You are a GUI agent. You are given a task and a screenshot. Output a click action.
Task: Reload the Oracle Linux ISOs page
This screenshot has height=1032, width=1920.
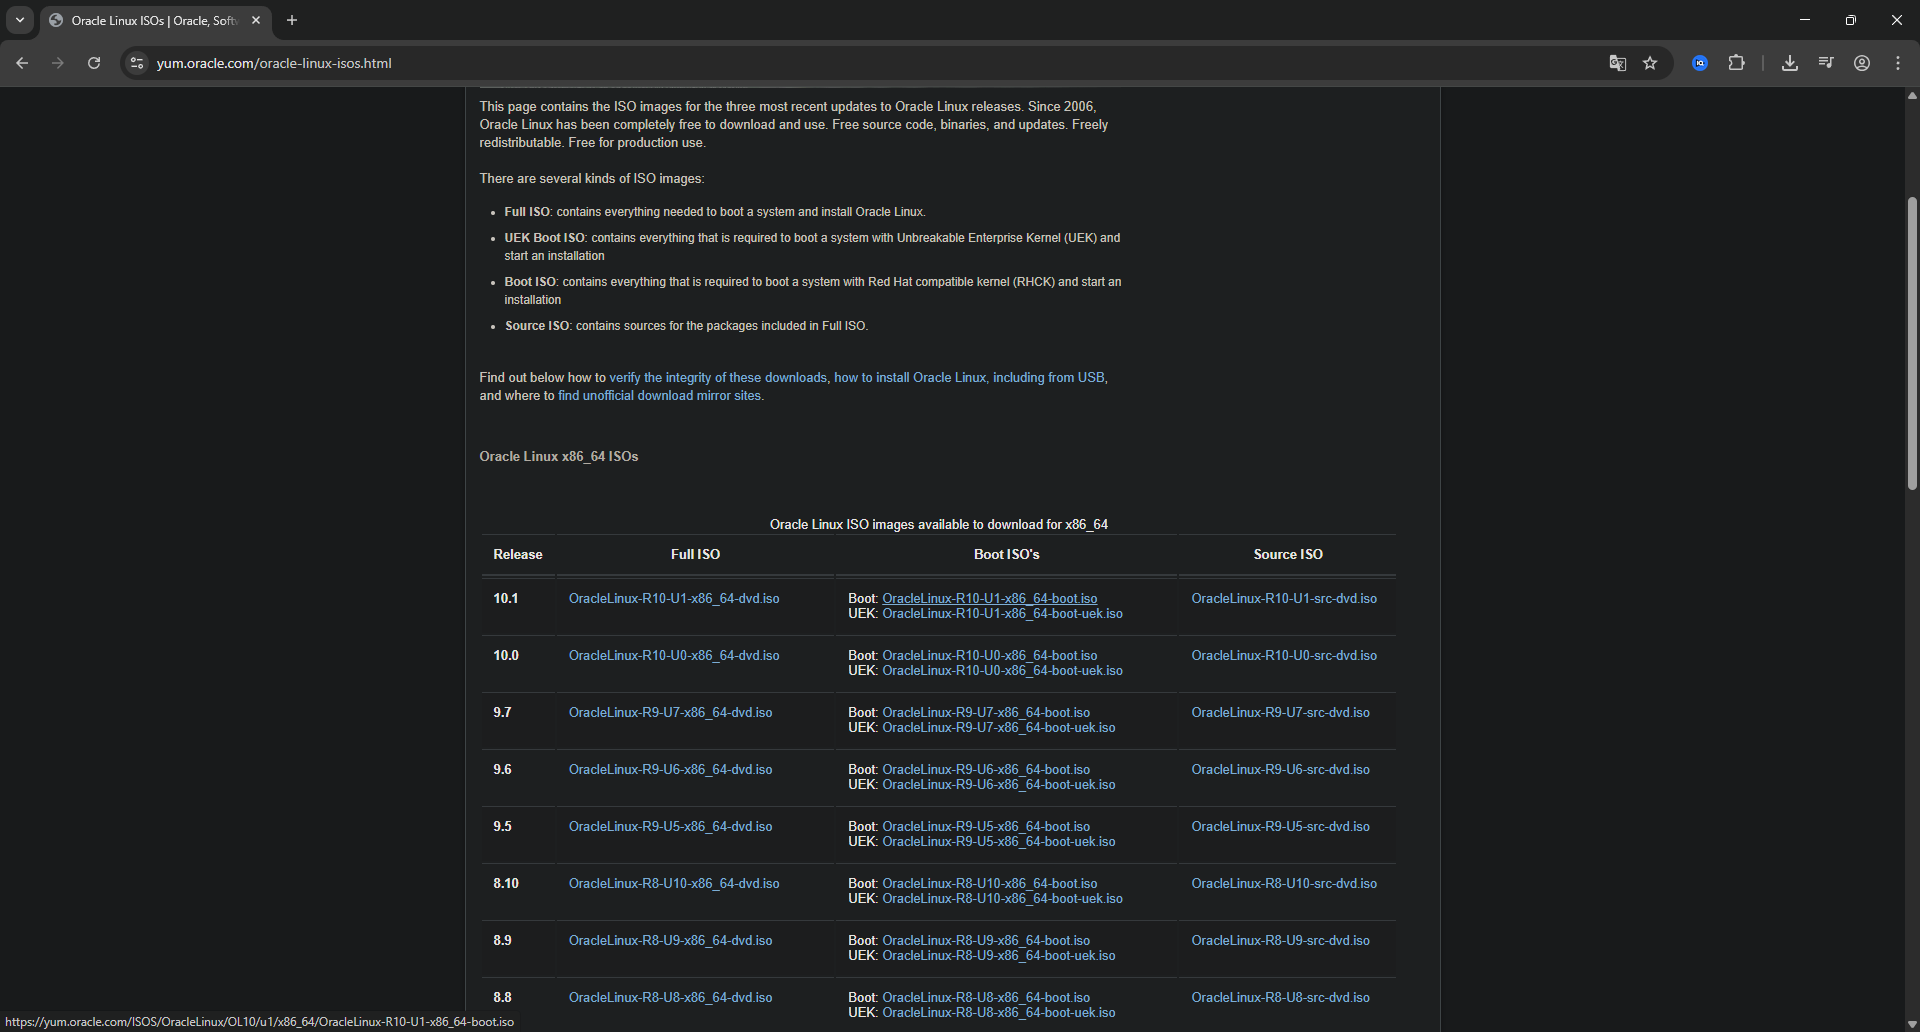click(93, 62)
